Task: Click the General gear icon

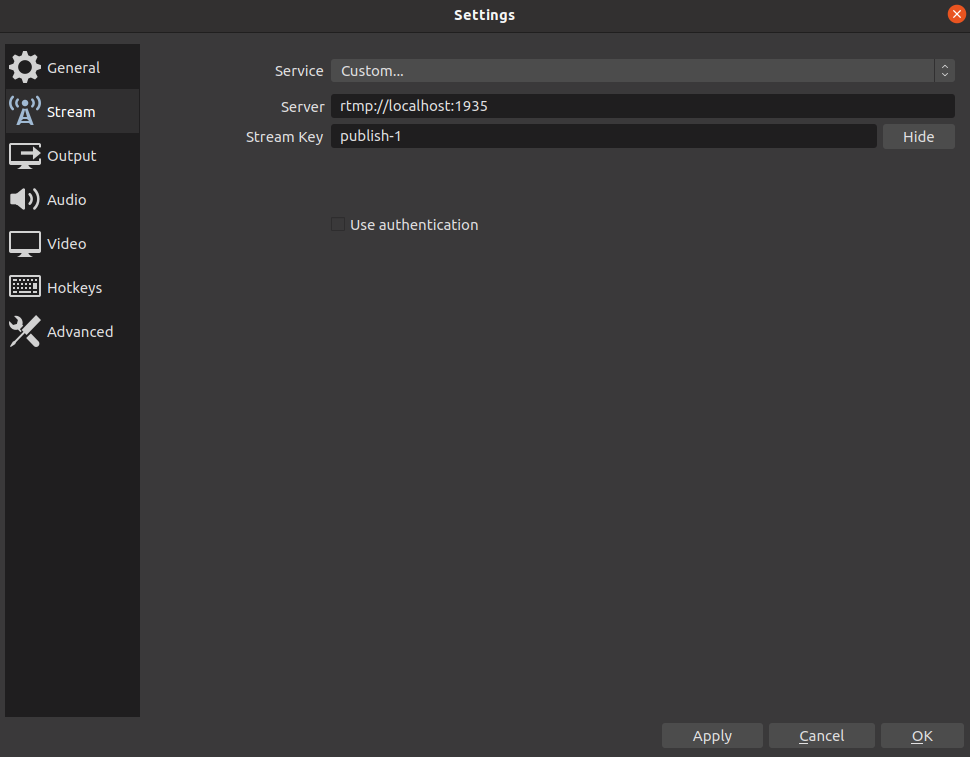Action: pyautogui.click(x=25, y=67)
